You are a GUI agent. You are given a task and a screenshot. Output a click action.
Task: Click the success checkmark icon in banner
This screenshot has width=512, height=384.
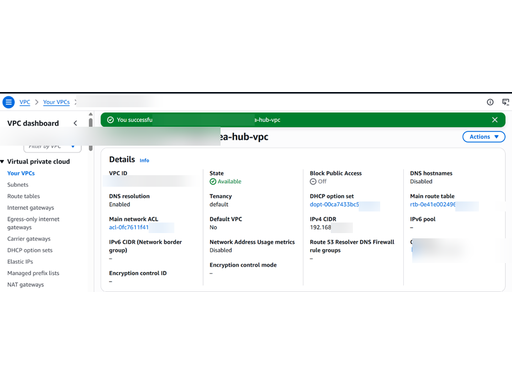(x=110, y=120)
